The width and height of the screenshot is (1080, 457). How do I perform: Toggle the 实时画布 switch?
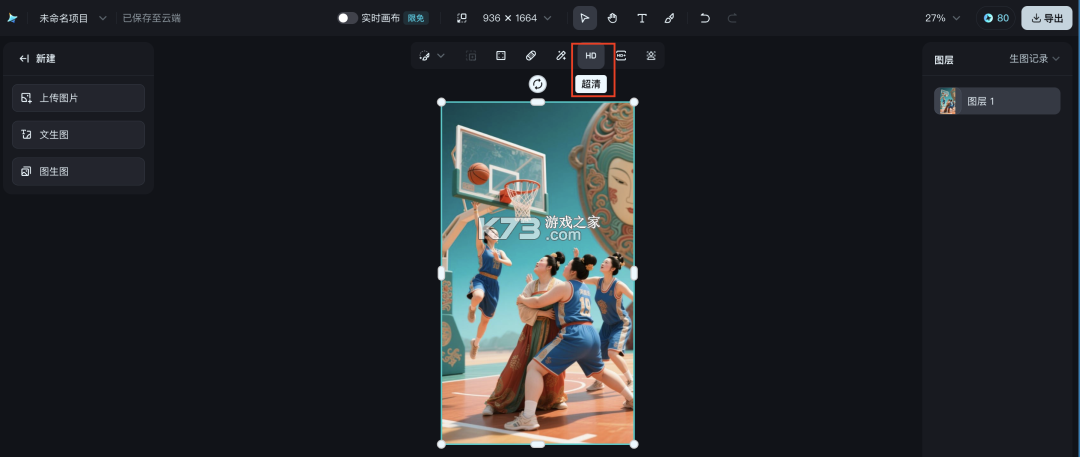347,18
